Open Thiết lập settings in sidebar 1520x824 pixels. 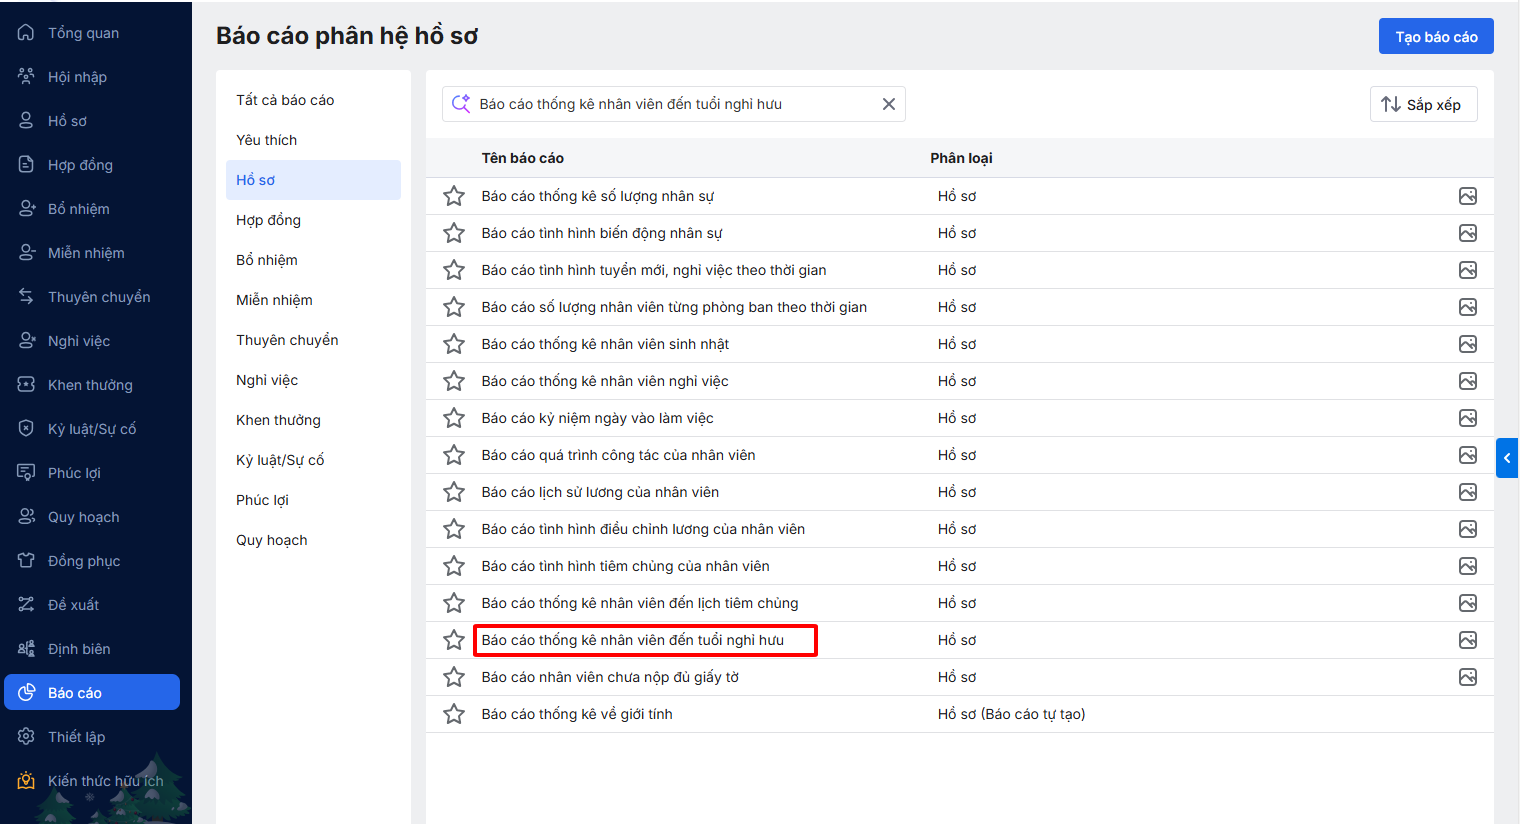76,737
